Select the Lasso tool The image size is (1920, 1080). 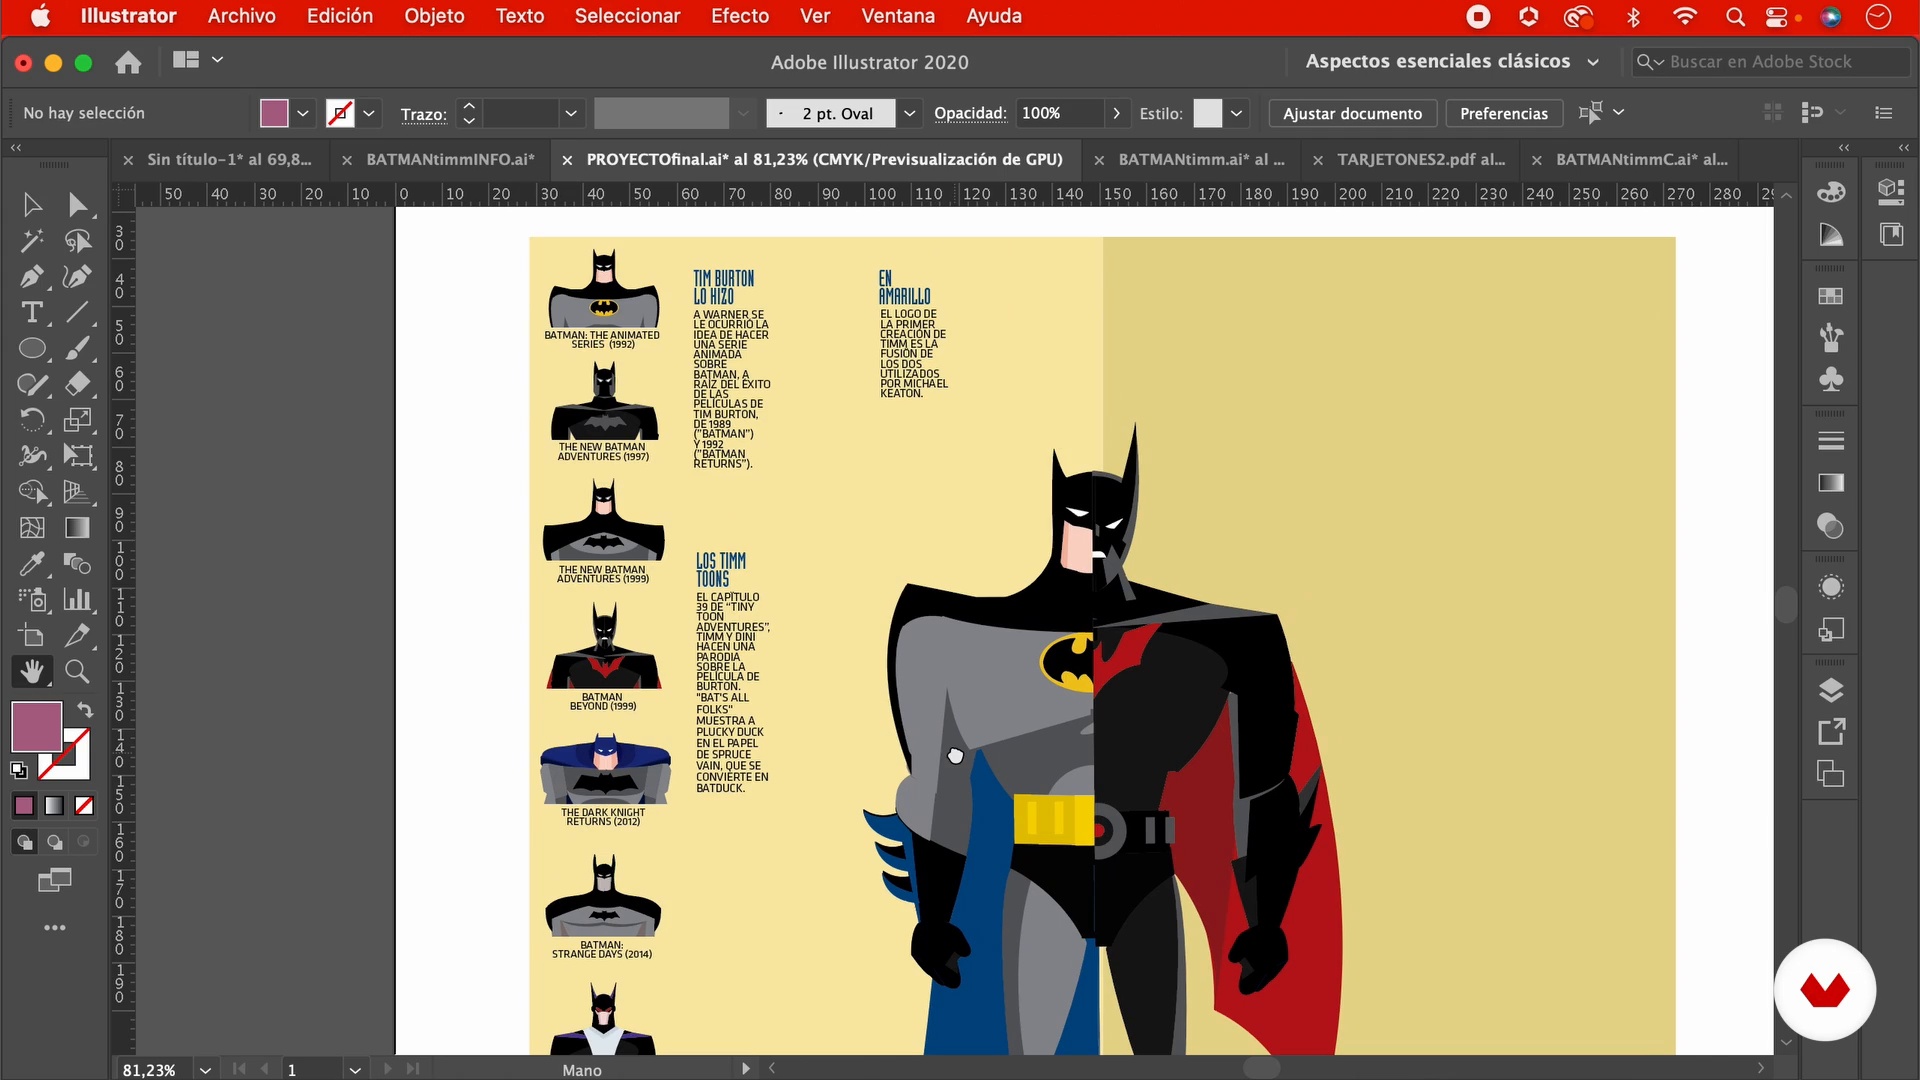click(x=78, y=241)
